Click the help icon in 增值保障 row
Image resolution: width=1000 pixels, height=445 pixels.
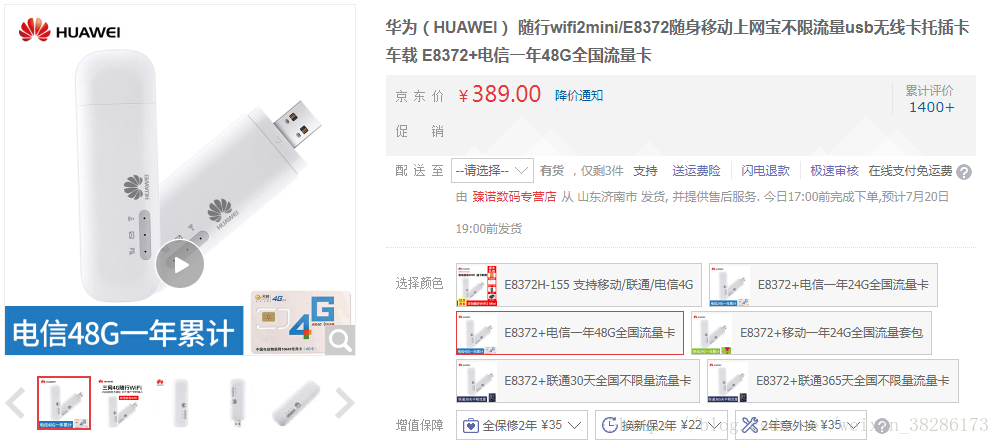(x=882, y=426)
